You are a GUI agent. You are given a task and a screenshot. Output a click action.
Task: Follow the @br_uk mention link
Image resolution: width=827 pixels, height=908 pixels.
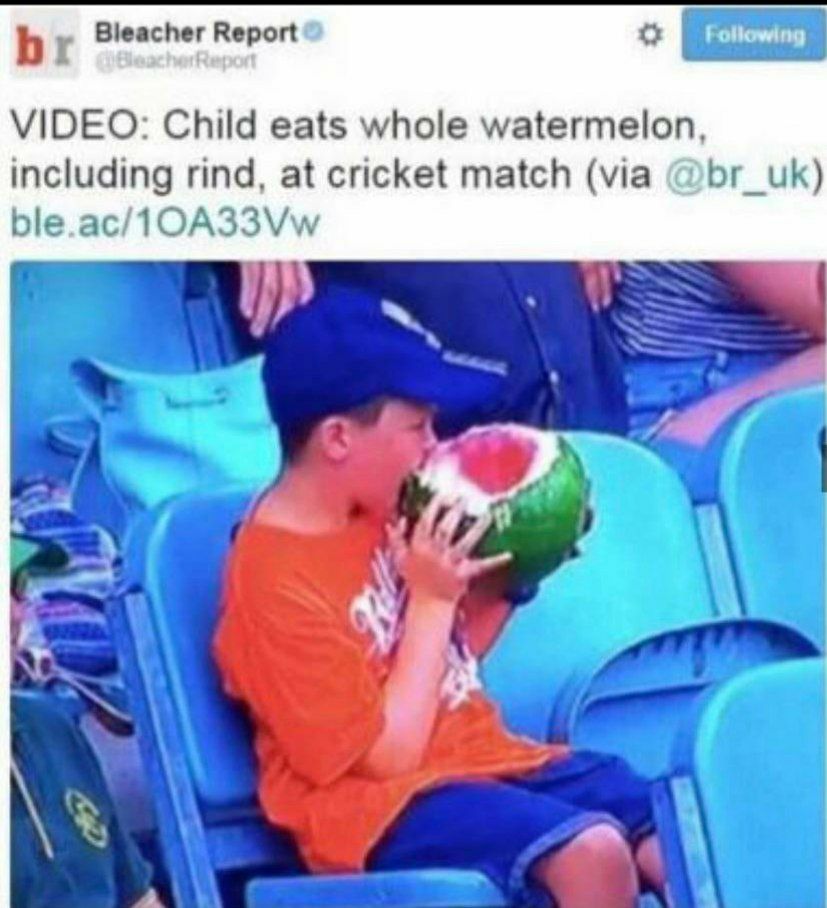coord(745,174)
